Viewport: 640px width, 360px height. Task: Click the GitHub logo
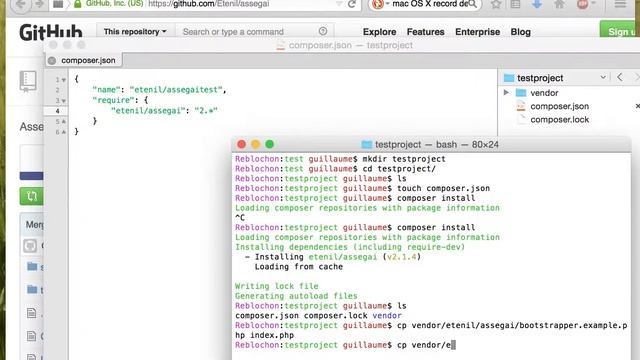(51, 31)
